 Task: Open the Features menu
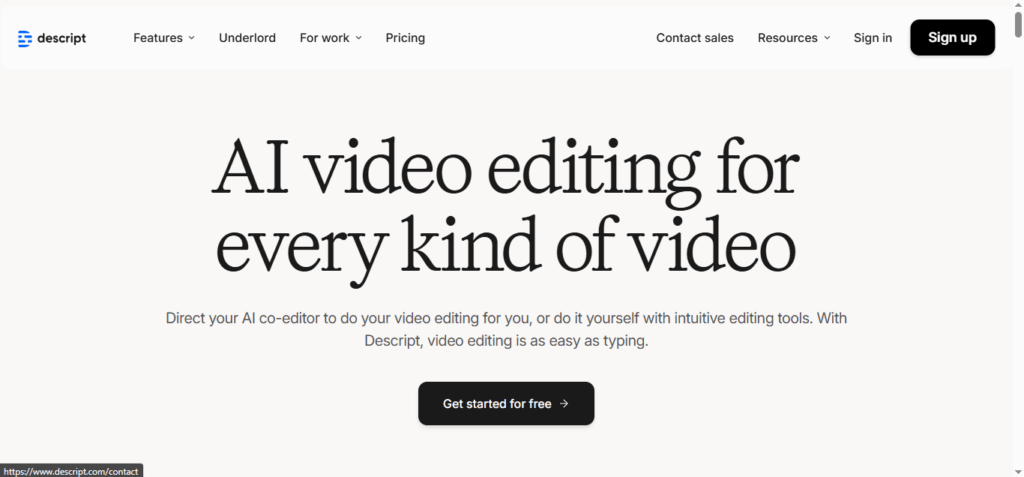coord(158,38)
